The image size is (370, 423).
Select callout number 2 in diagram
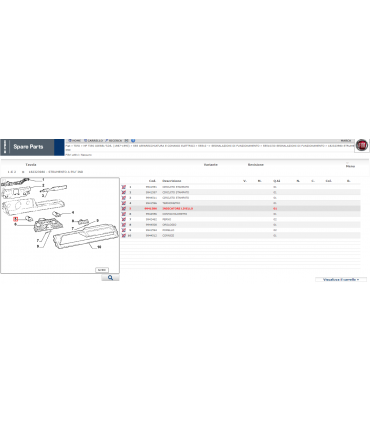click(x=43, y=185)
